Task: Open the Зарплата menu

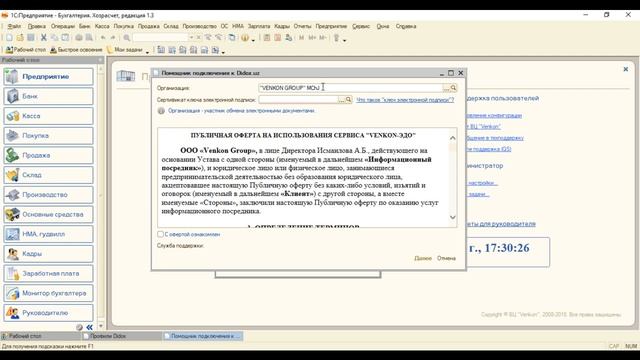Action: coord(259,26)
